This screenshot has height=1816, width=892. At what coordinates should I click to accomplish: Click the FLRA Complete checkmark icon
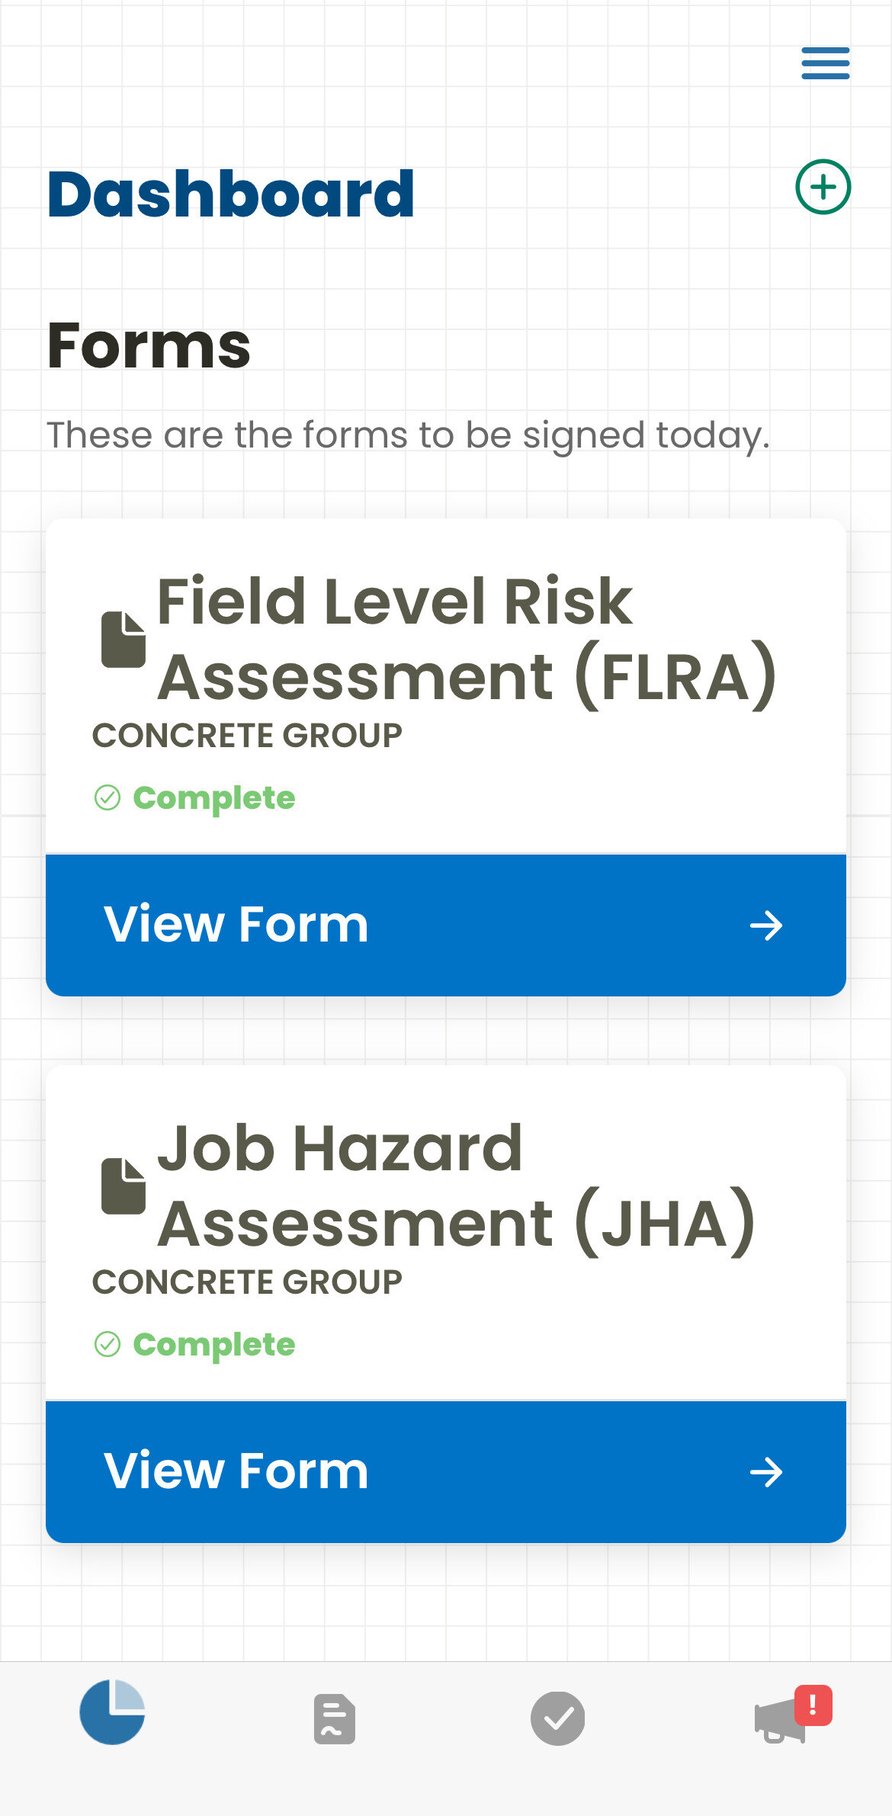coord(107,798)
